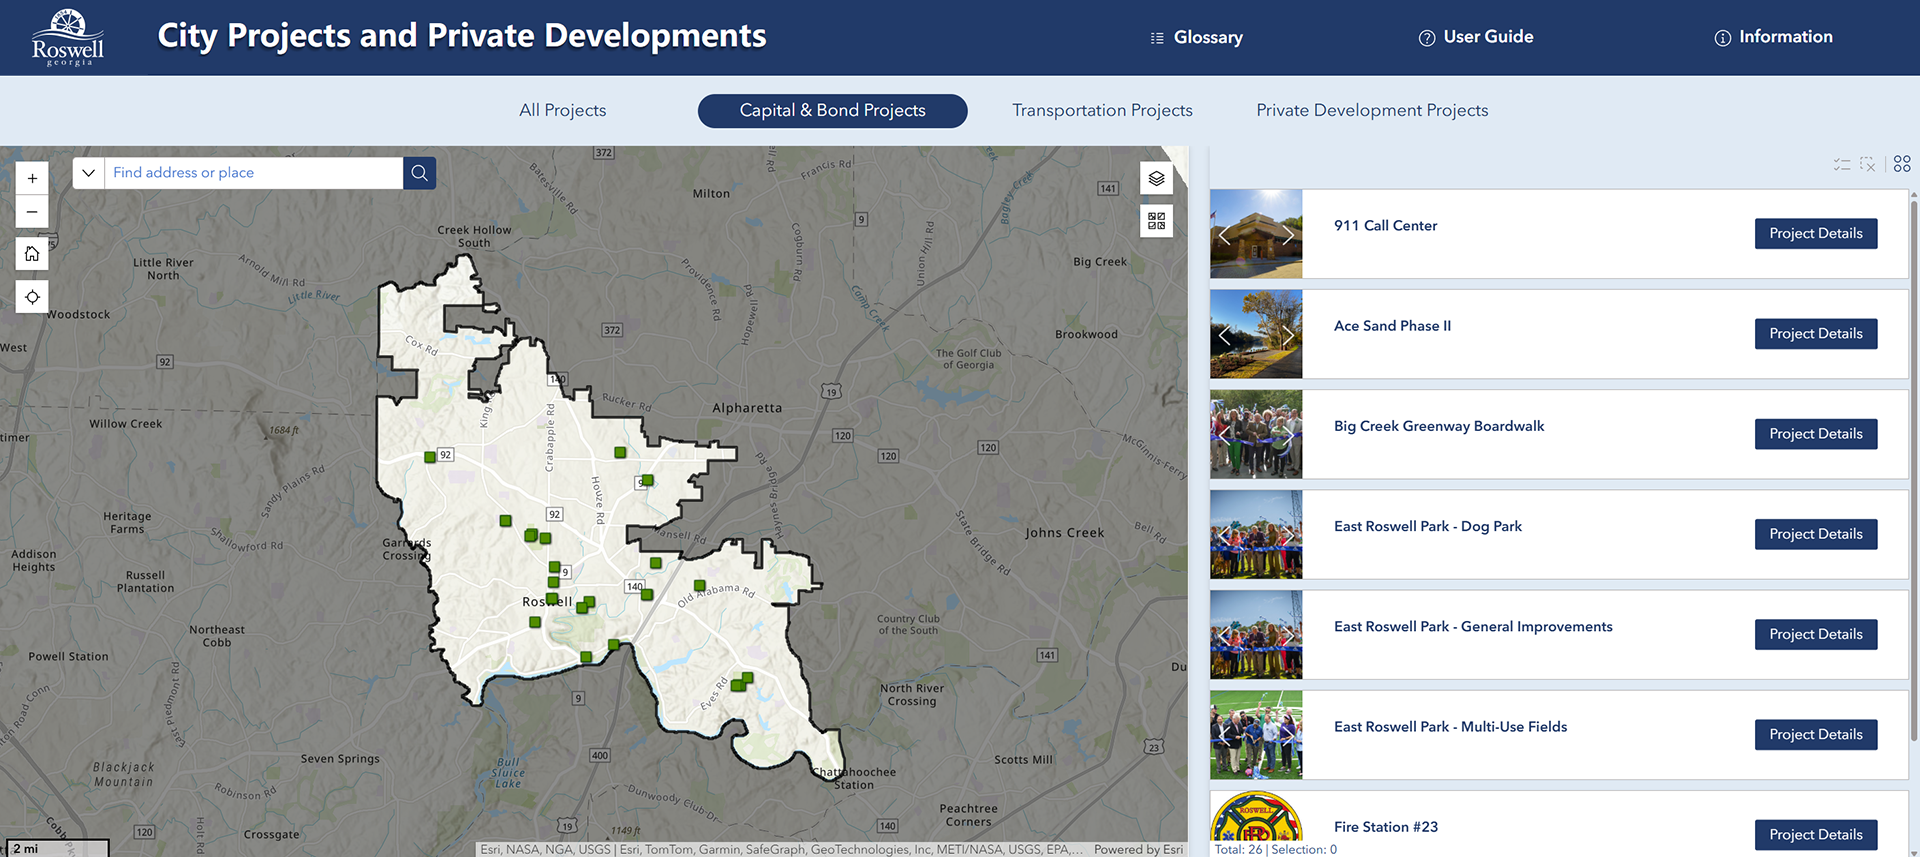Reset map to home extent
Viewport: 1920px width, 857px height.
pos(32,254)
